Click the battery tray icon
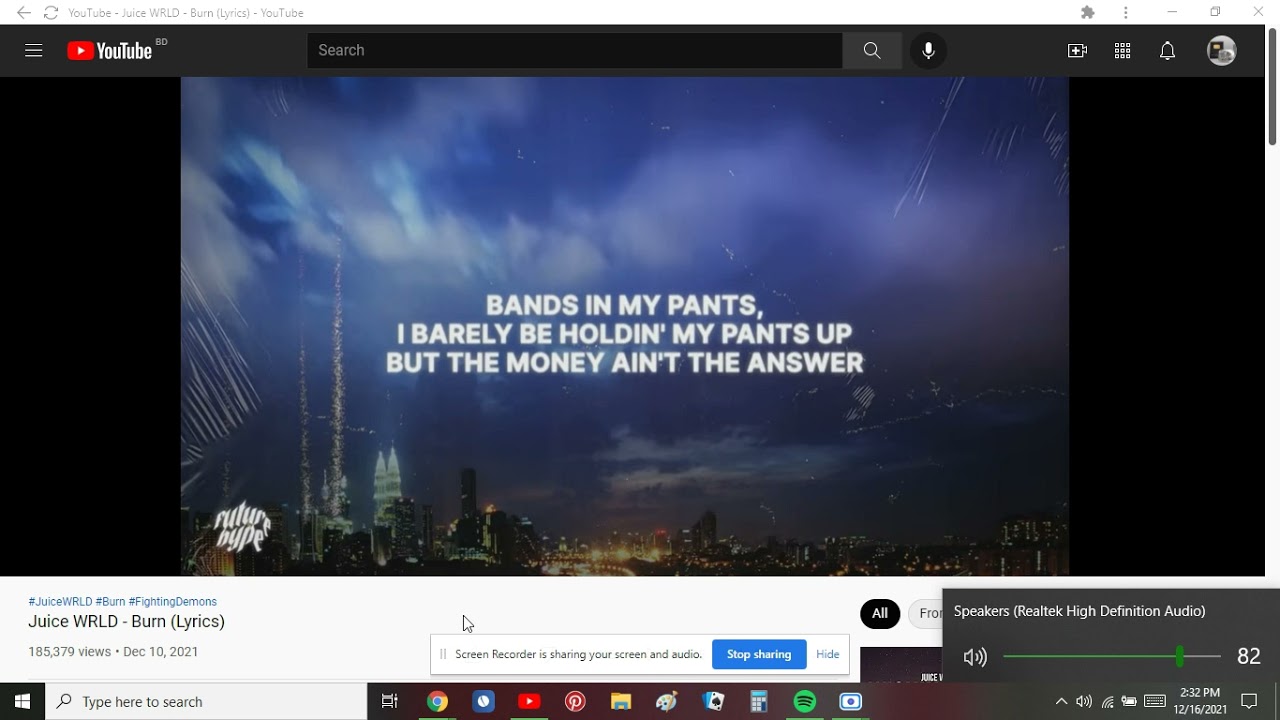 [1129, 701]
